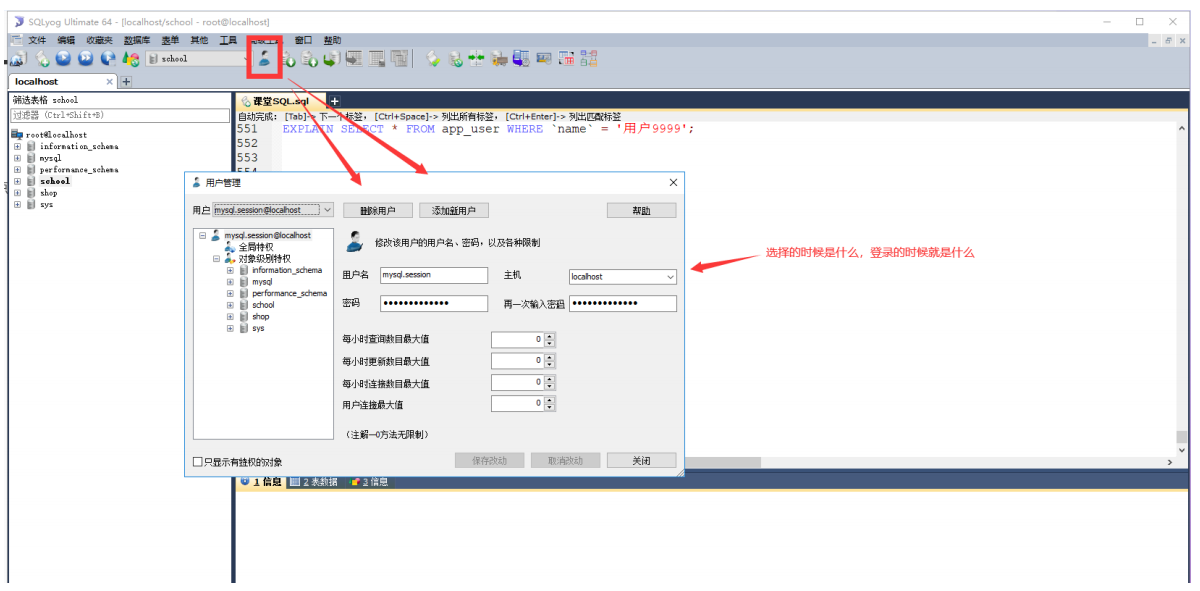Open the 帮助 menu in the menu bar
1200x591 pixels.
[x=332, y=40]
